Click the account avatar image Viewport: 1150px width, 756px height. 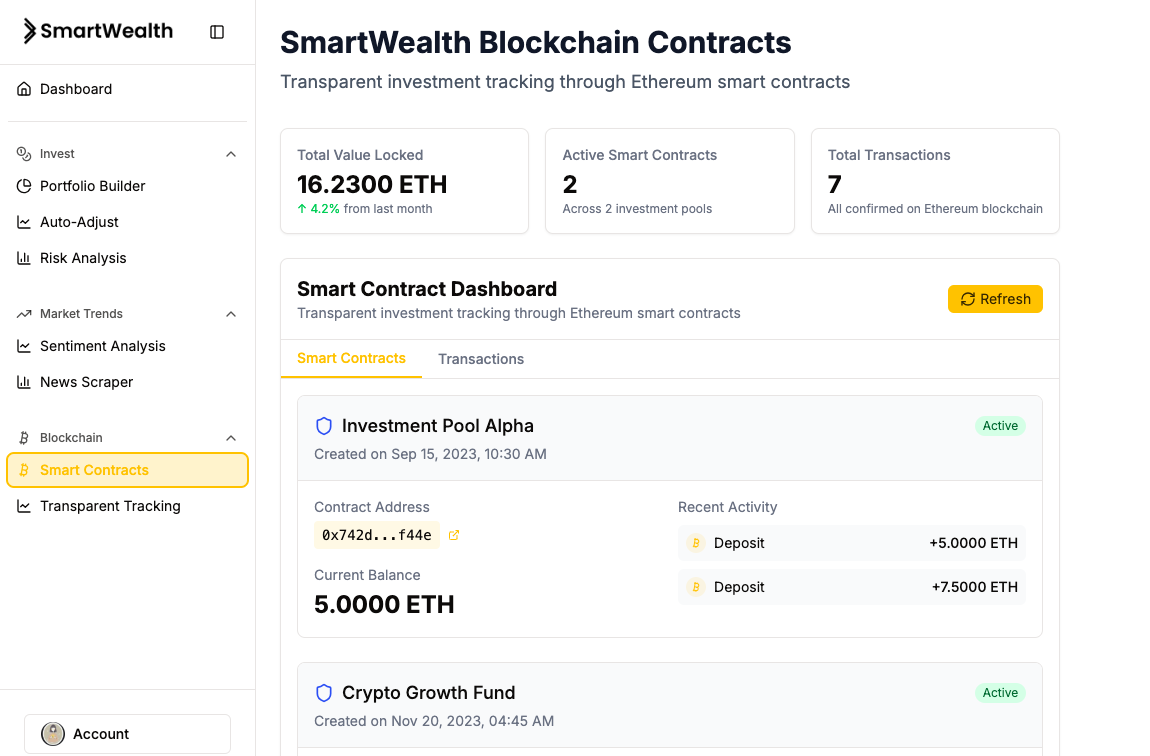pos(53,734)
